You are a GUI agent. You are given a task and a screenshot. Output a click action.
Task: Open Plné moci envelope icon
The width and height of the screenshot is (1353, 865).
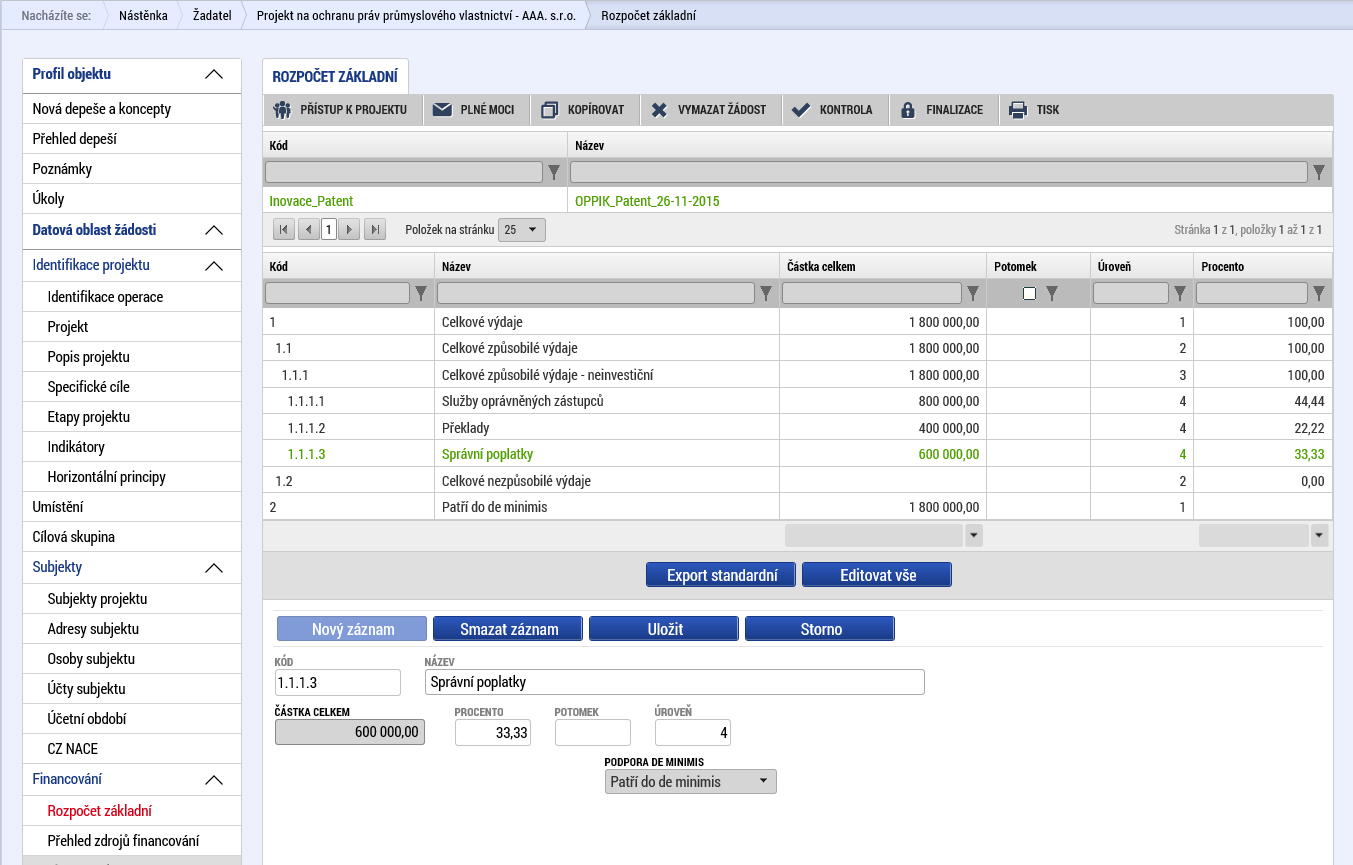[x=442, y=110]
